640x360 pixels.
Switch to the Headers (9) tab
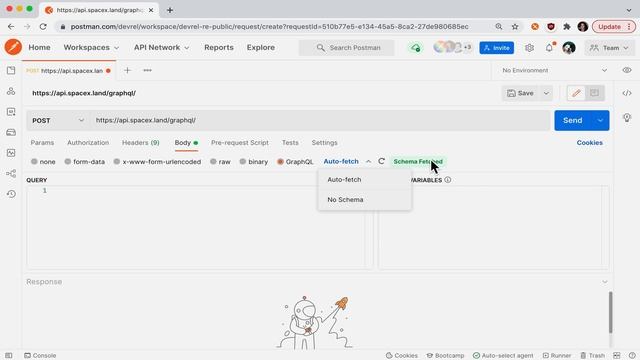pos(140,142)
